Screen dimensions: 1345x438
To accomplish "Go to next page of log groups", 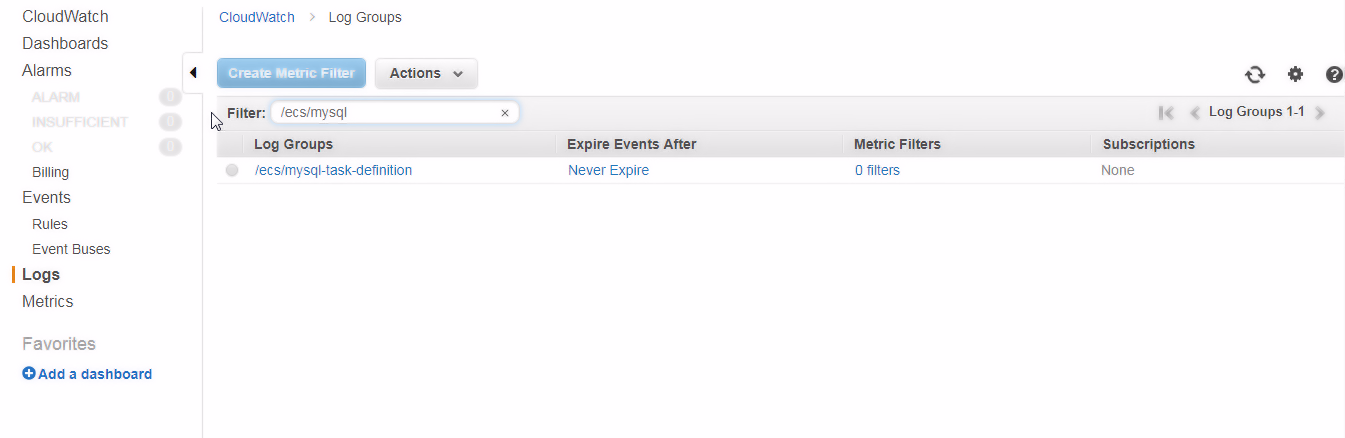I will point(1320,113).
